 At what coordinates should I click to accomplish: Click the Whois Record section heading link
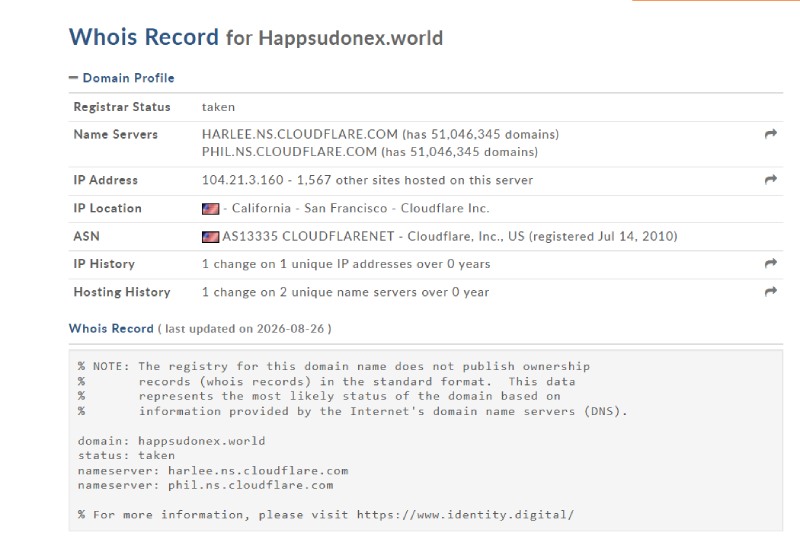pos(111,328)
